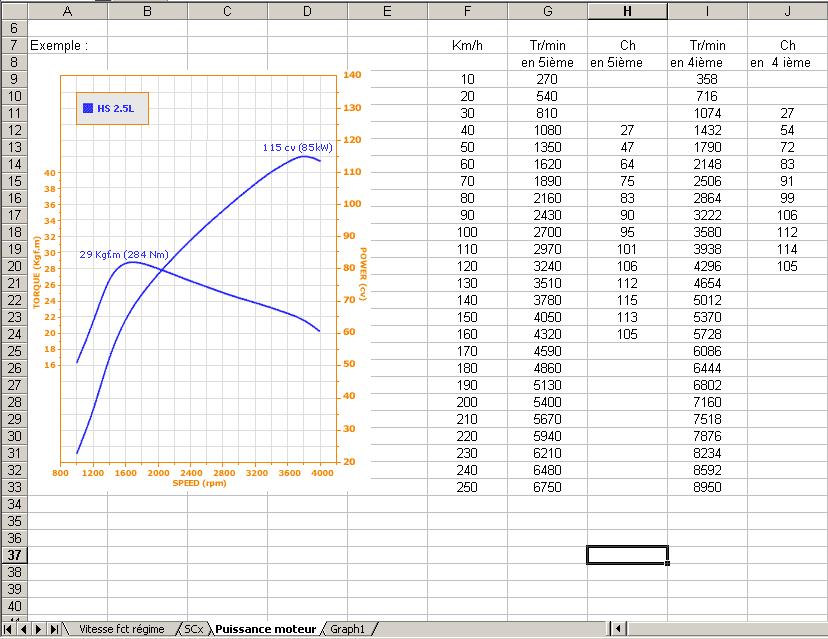Screen dimensions: 828x639
Task: Switch to the Vitesse fct régime sheet
Action: click(121, 629)
